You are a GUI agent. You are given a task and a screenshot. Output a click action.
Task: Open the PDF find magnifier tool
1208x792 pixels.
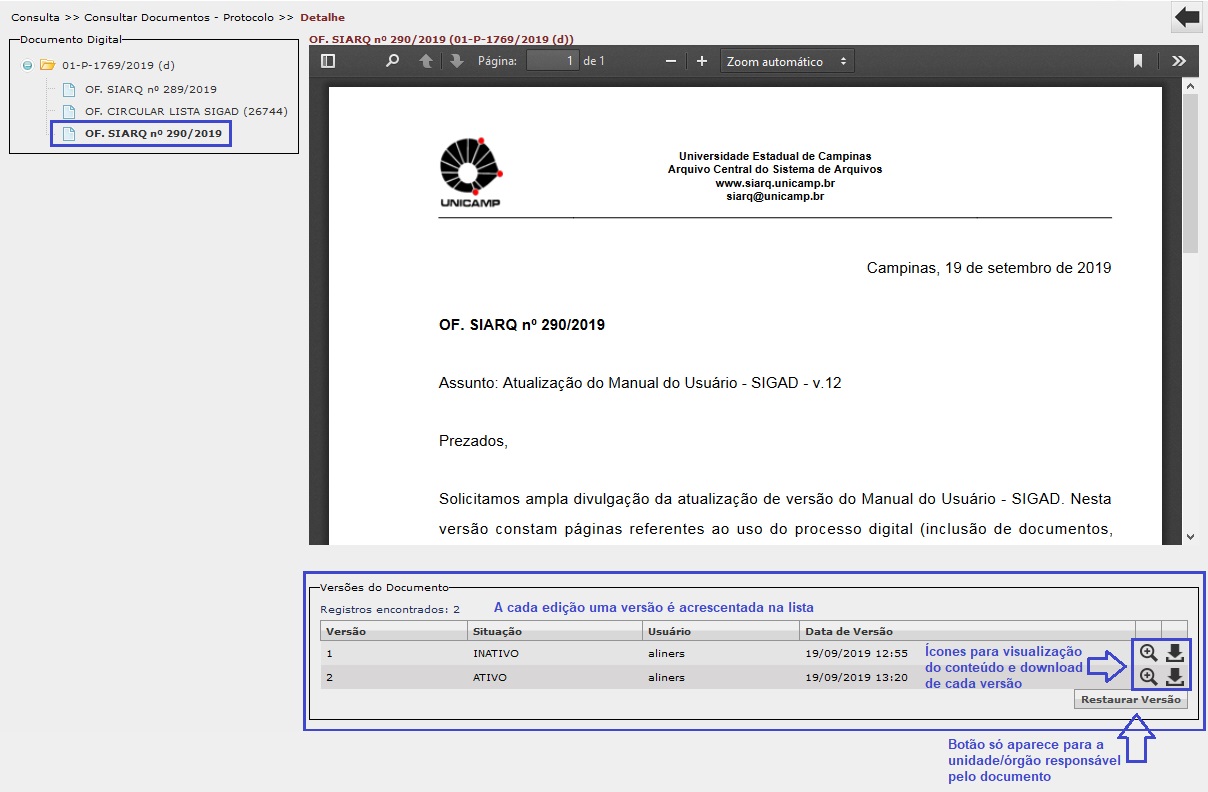[x=393, y=61]
